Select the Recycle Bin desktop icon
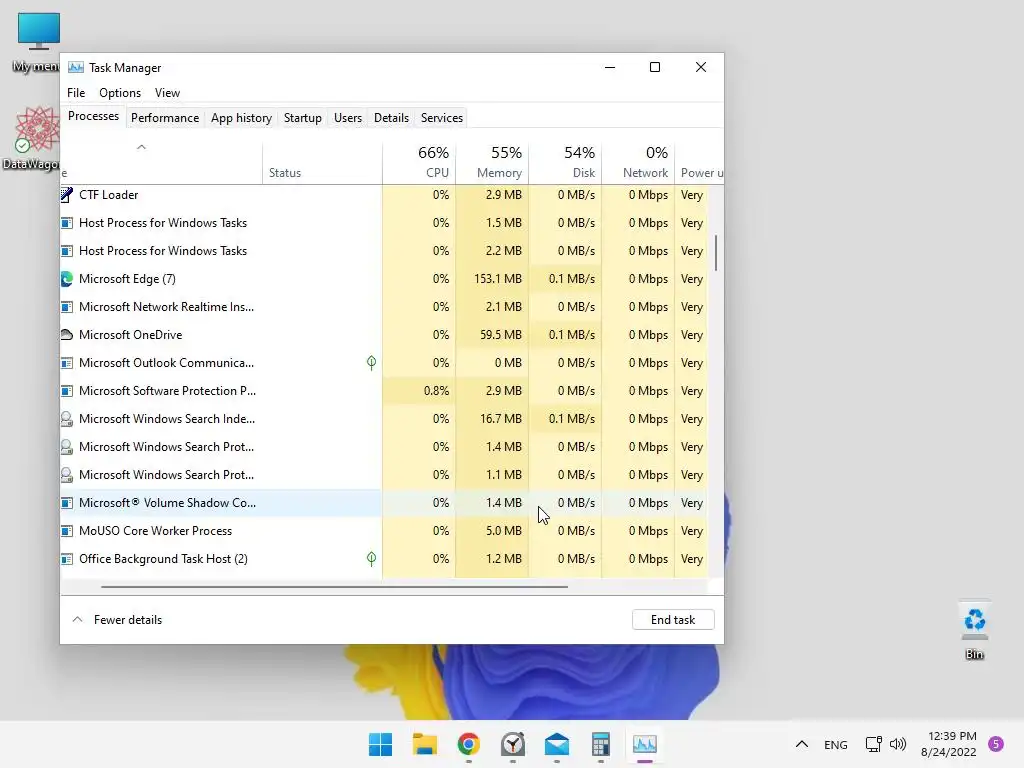1024x768 pixels. coord(974,630)
